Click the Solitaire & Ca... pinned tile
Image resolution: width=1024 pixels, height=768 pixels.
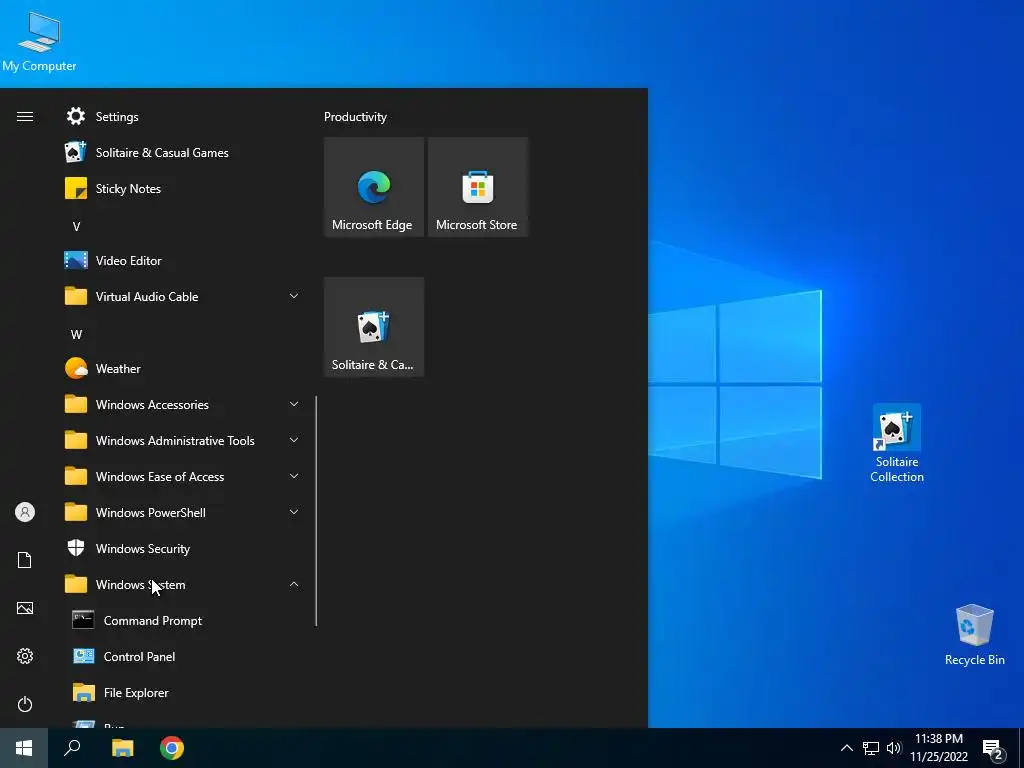pos(374,327)
